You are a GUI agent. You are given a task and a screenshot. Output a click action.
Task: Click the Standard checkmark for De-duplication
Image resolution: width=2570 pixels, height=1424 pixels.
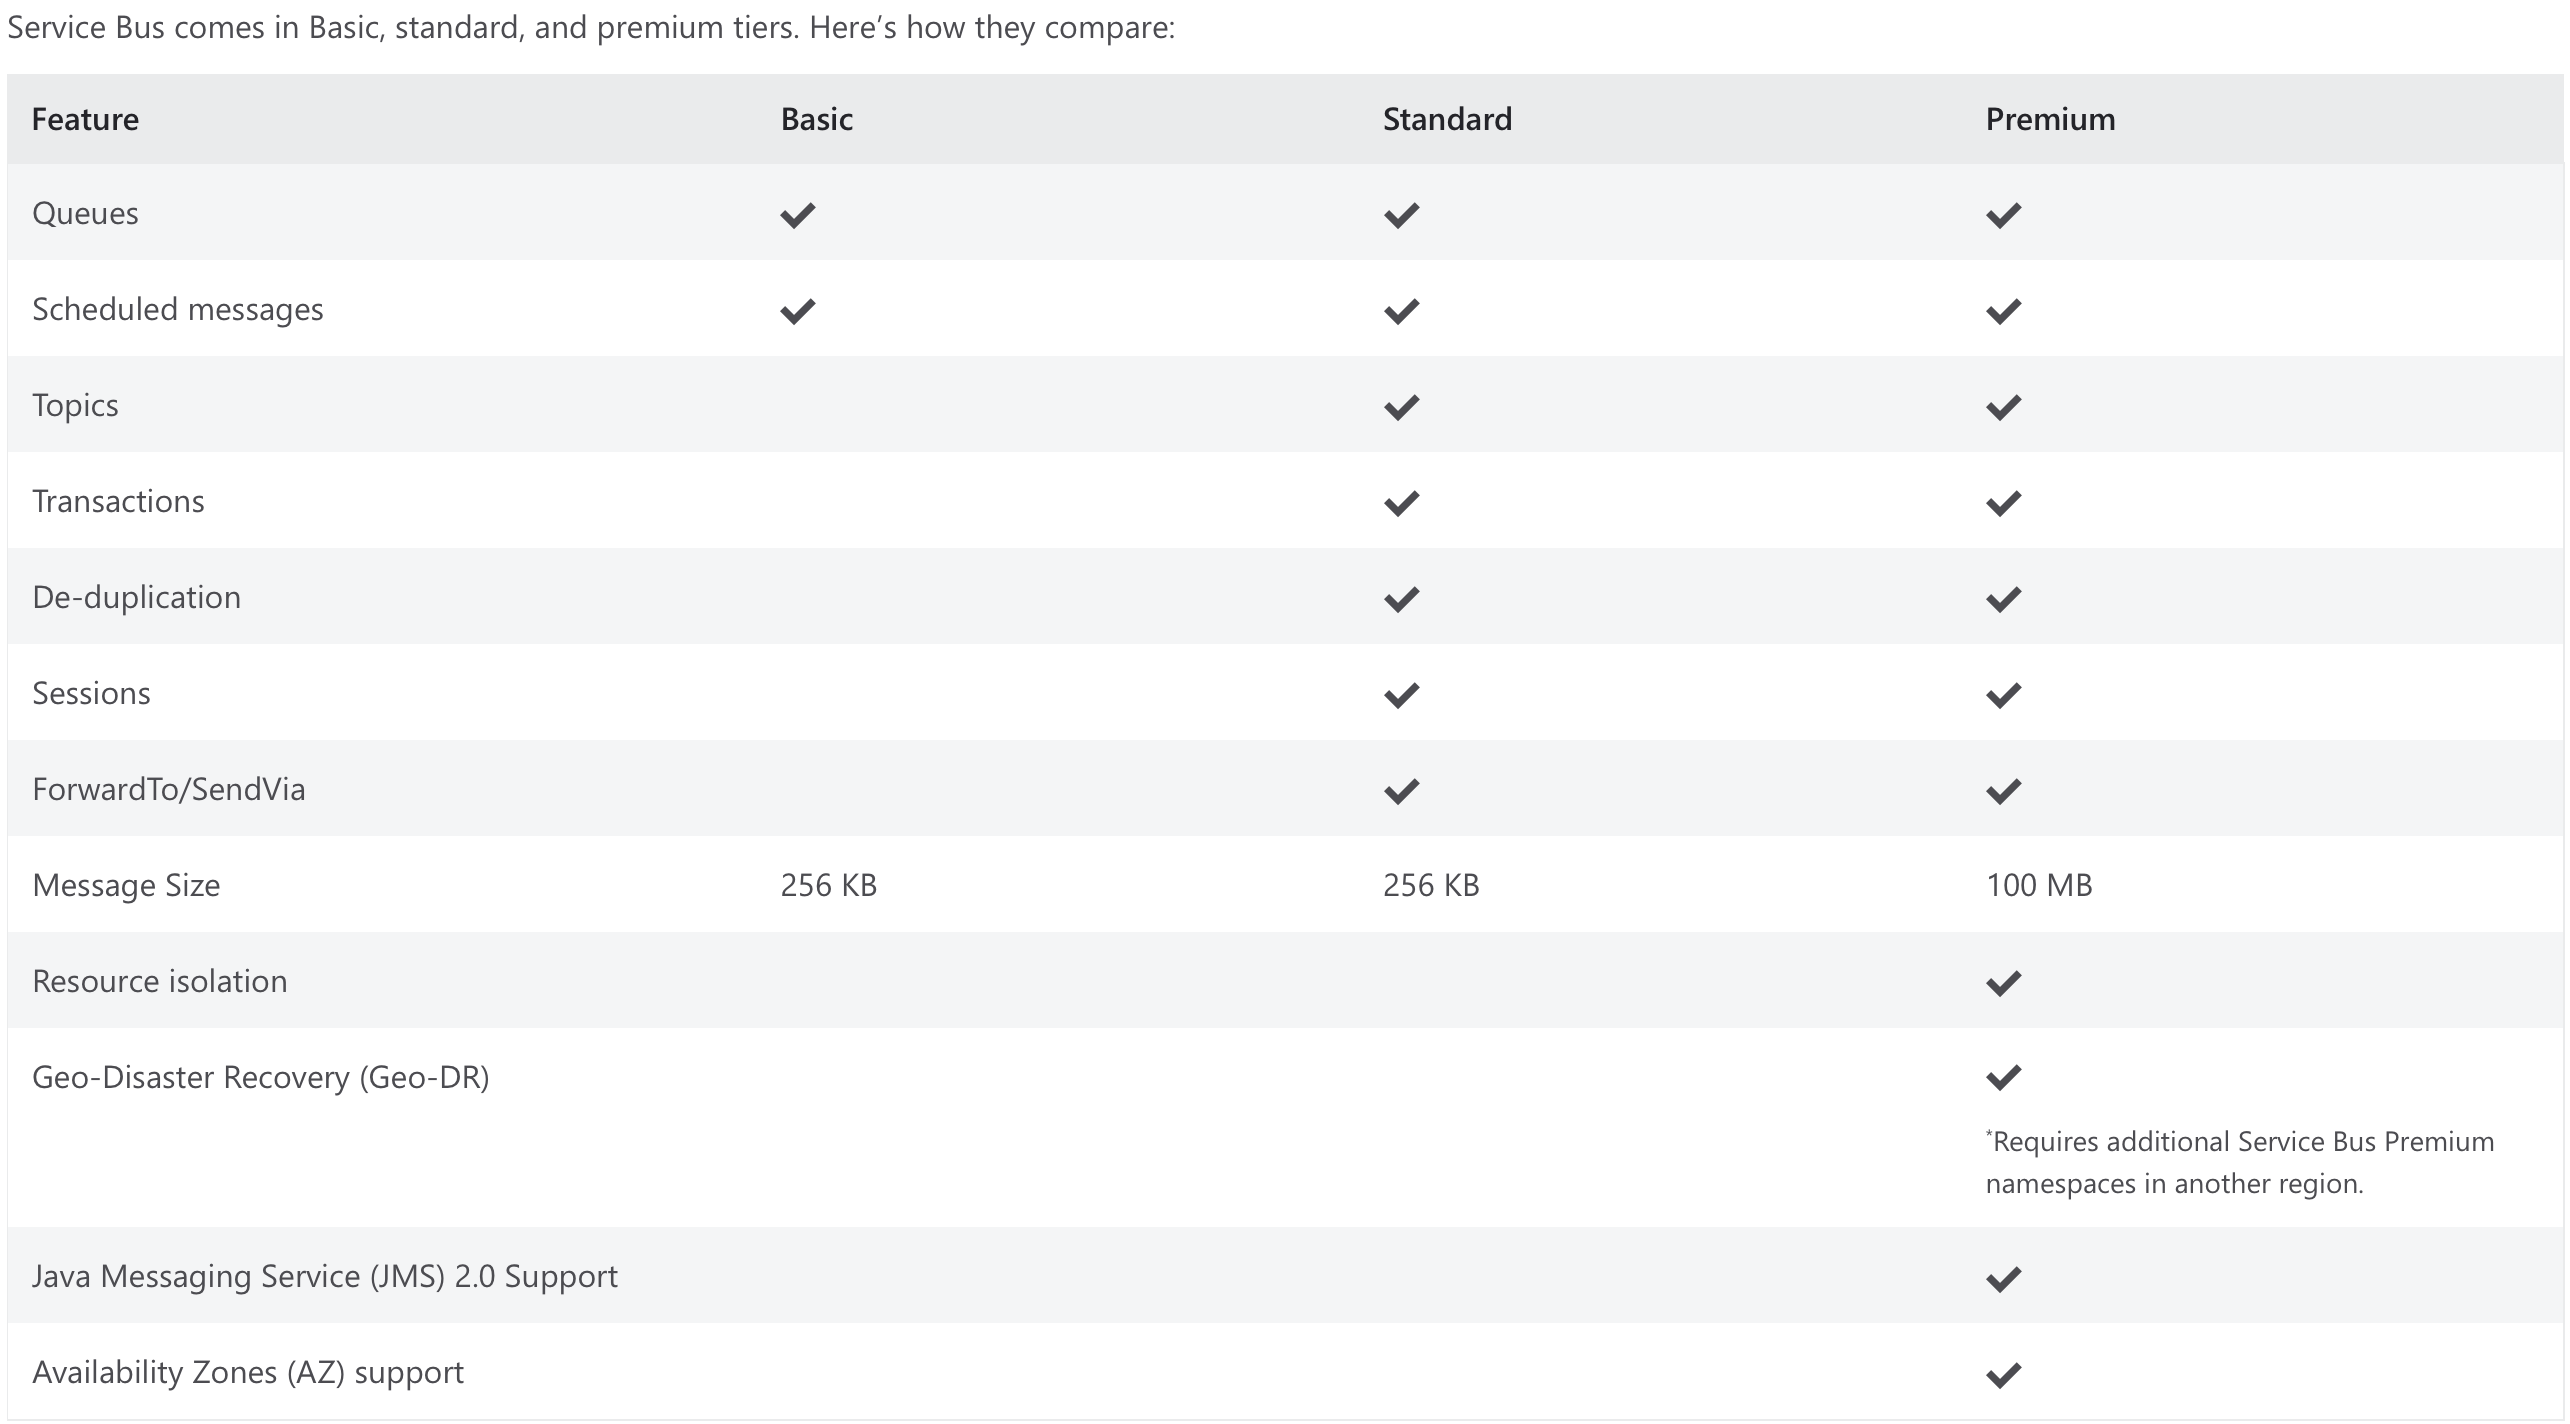(x=1401, y=599)
